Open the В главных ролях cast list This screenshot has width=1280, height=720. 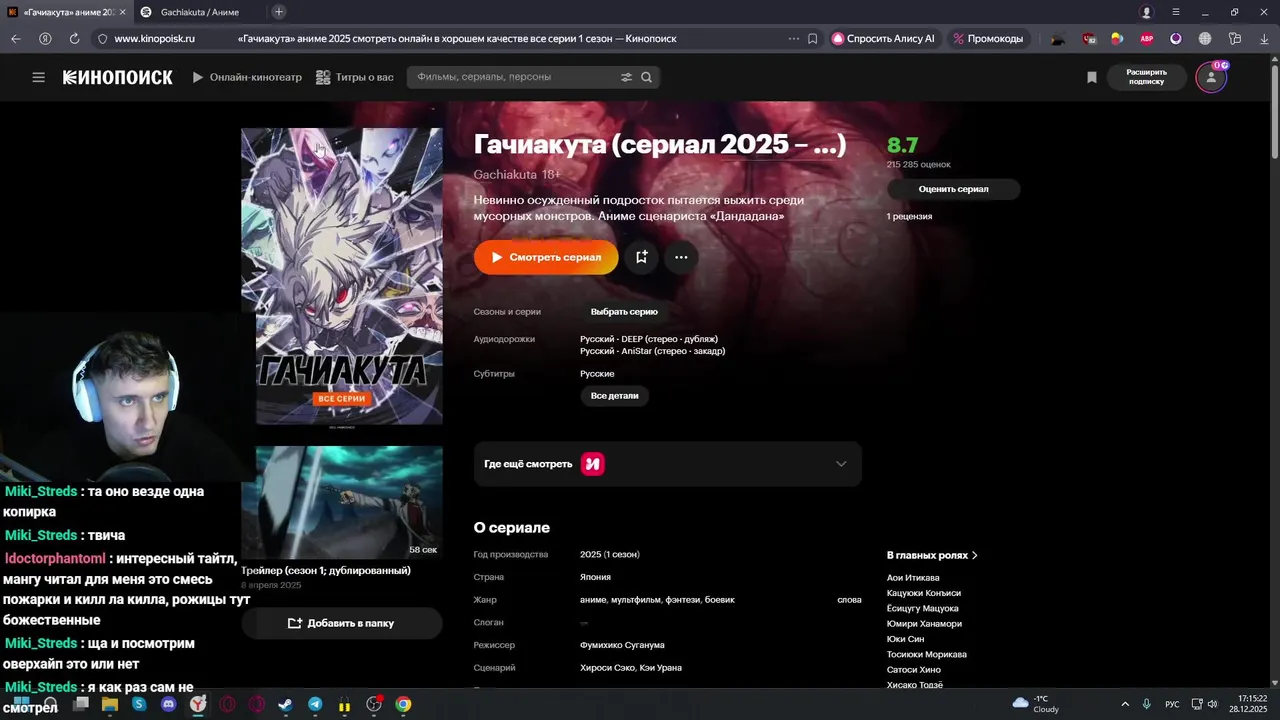[x=932, y=555]
